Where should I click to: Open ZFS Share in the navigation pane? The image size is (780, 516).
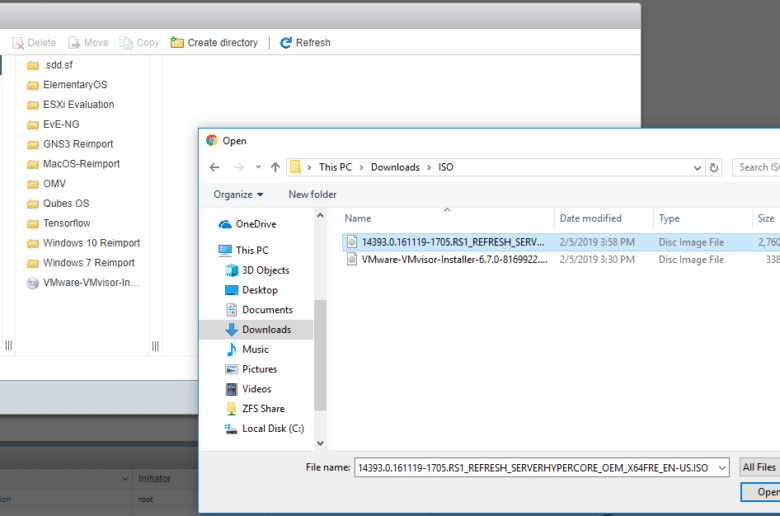[255, 409]
